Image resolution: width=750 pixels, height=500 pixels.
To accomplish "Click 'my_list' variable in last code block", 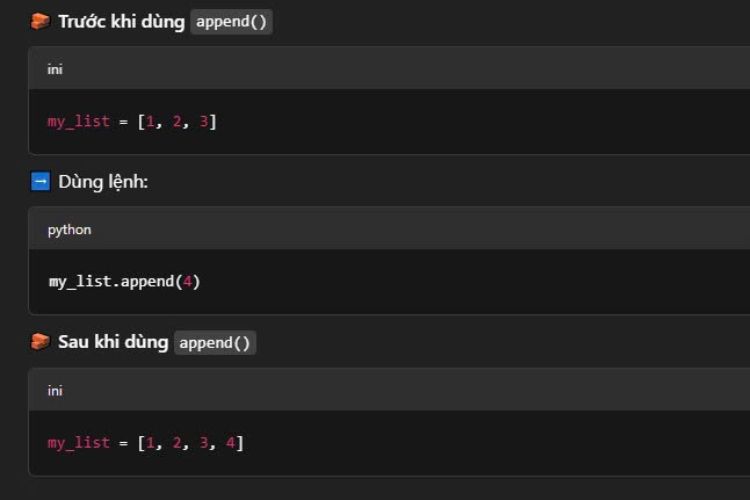I will pos(79,443).
